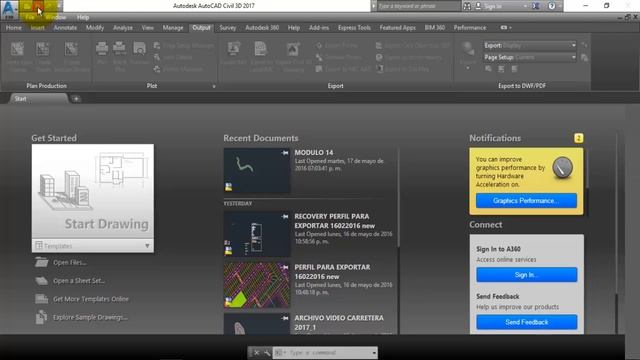This screenshot has height=360, width=640.
Task: Click the Graphics Performance button
Action: tap(526, 201)
